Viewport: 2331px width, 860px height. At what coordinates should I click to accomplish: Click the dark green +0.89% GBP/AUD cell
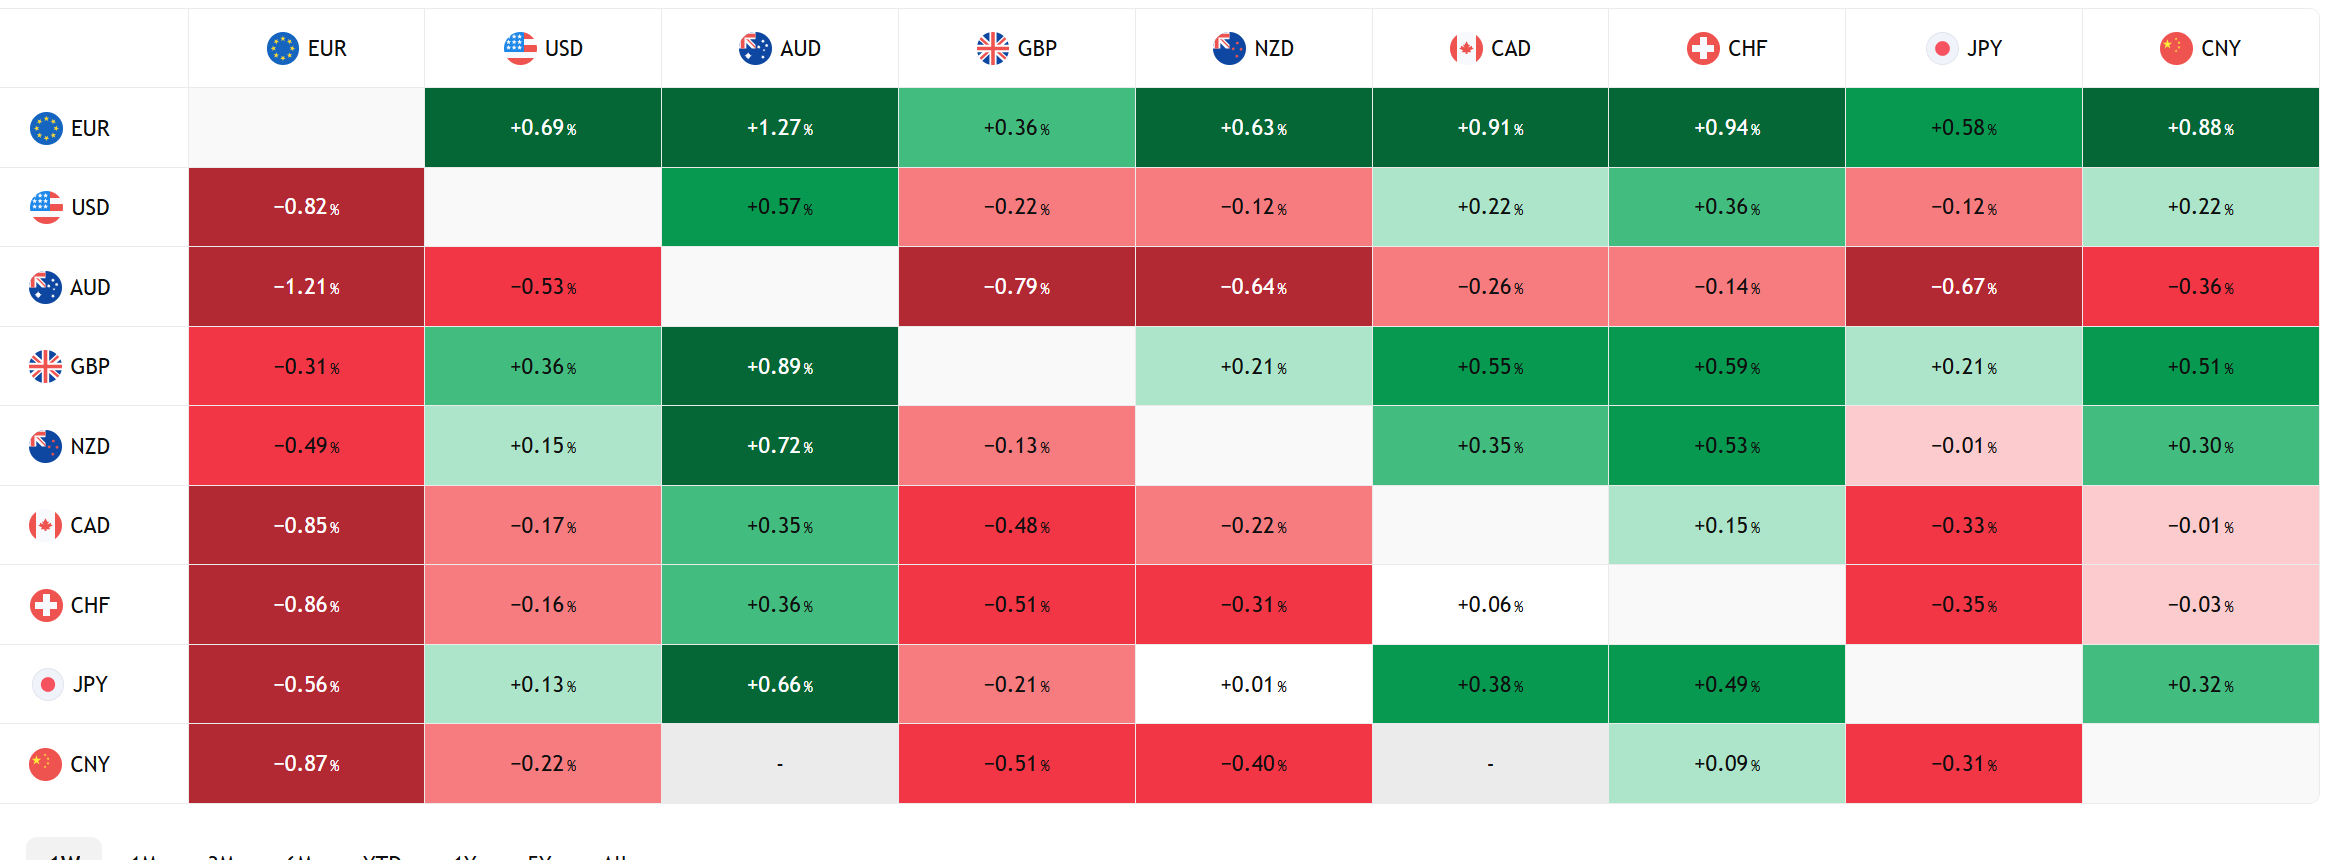click(x=780, y=366)
